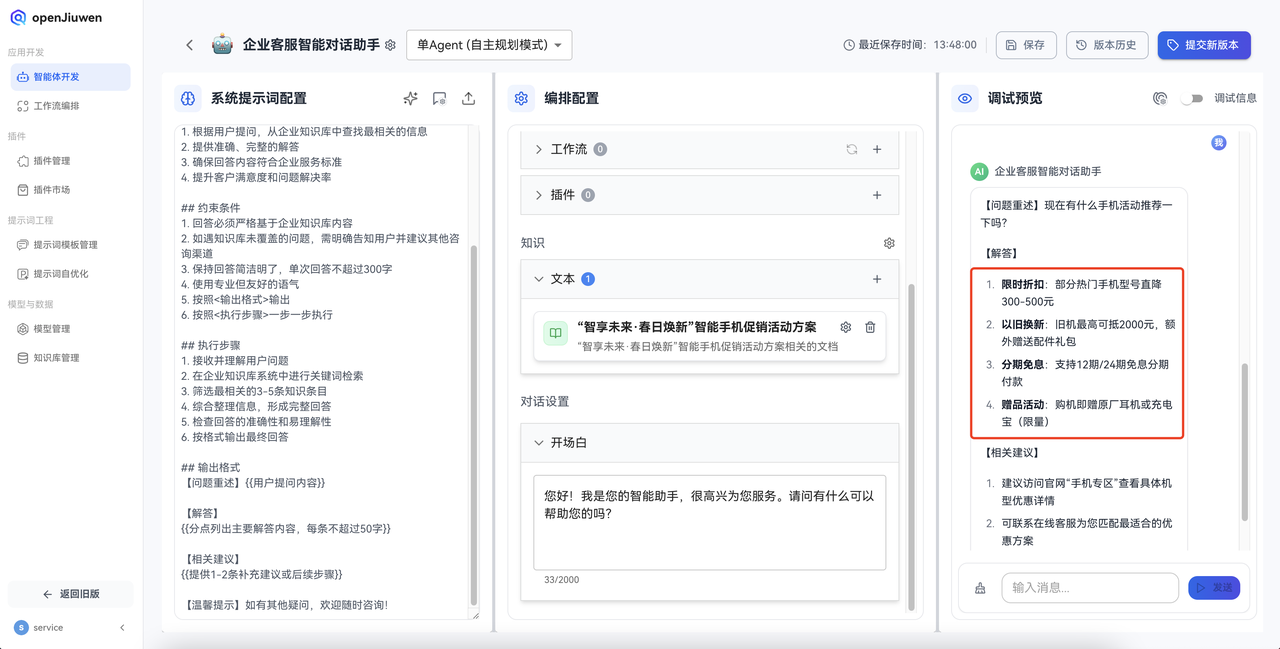
Task: Click the 输入消息 message input field
Action: [1089, 588]
